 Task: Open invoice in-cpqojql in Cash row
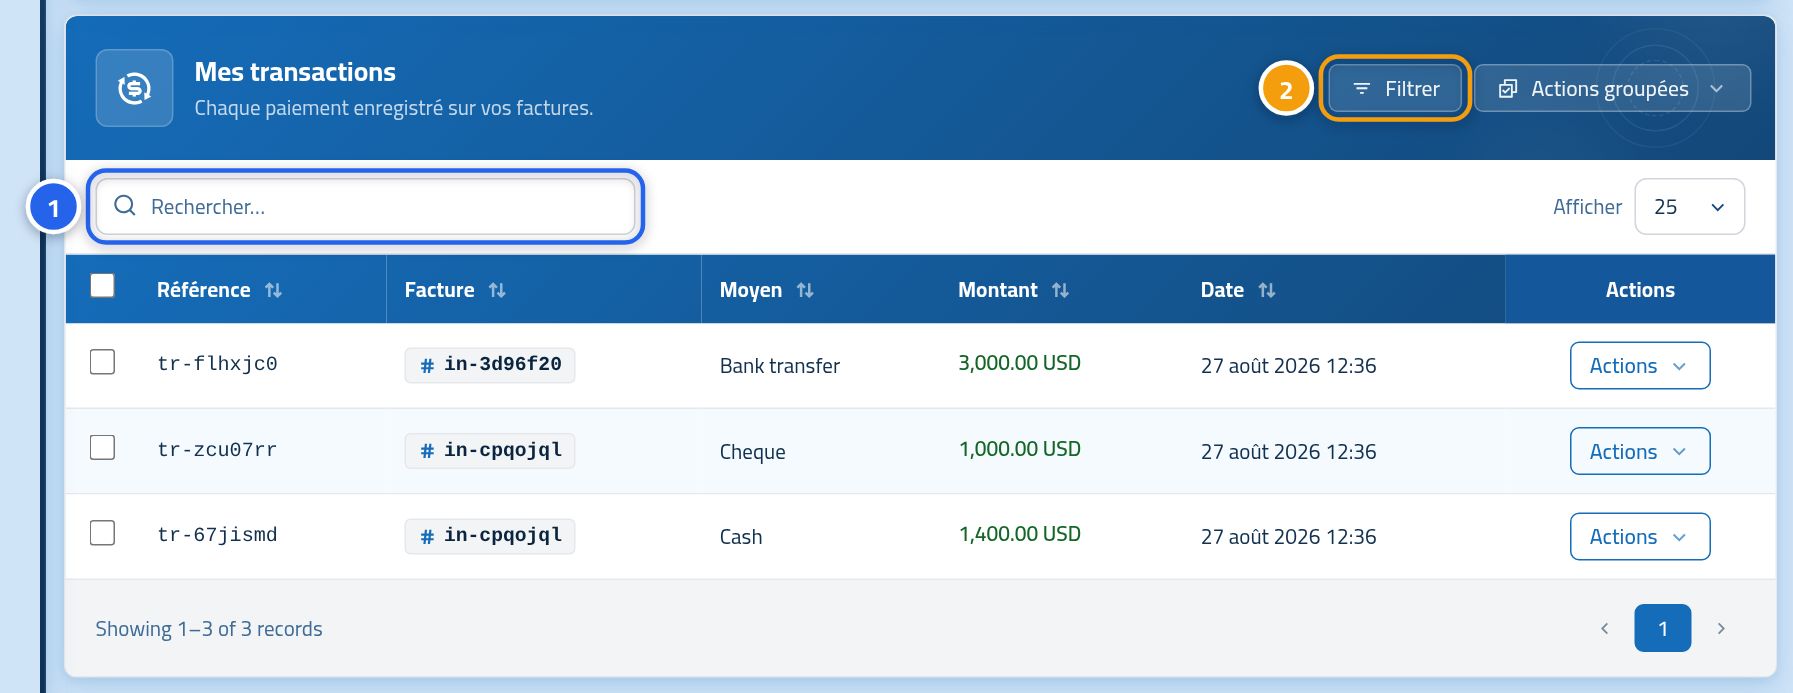pyautogui.click(x=490, y=536)
